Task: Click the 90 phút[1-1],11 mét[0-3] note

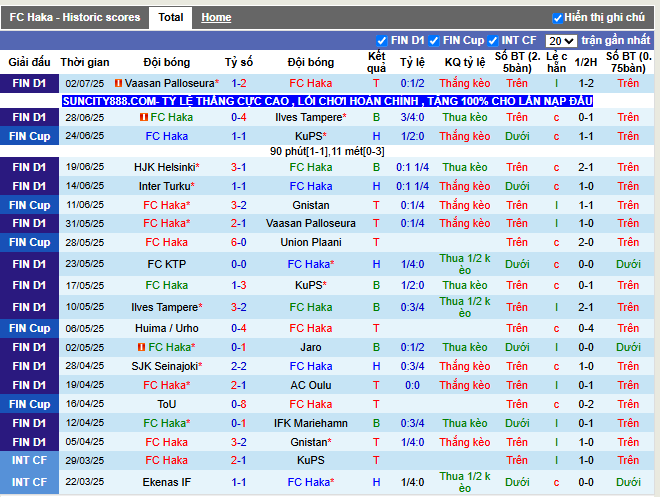Action: pos(327,151)
